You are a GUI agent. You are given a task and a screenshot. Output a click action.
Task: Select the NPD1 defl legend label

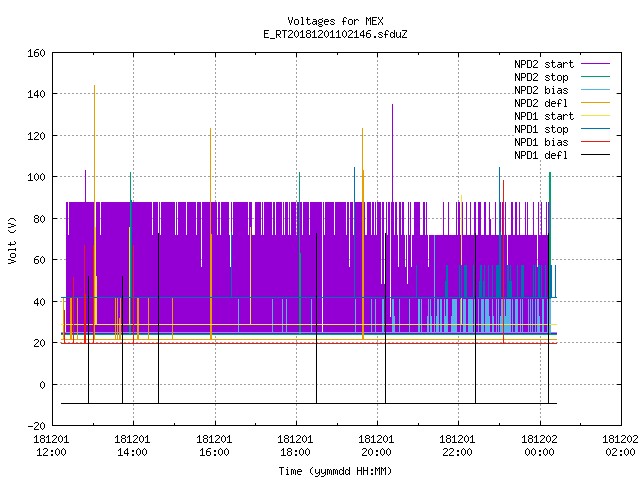tap(541, 155)
